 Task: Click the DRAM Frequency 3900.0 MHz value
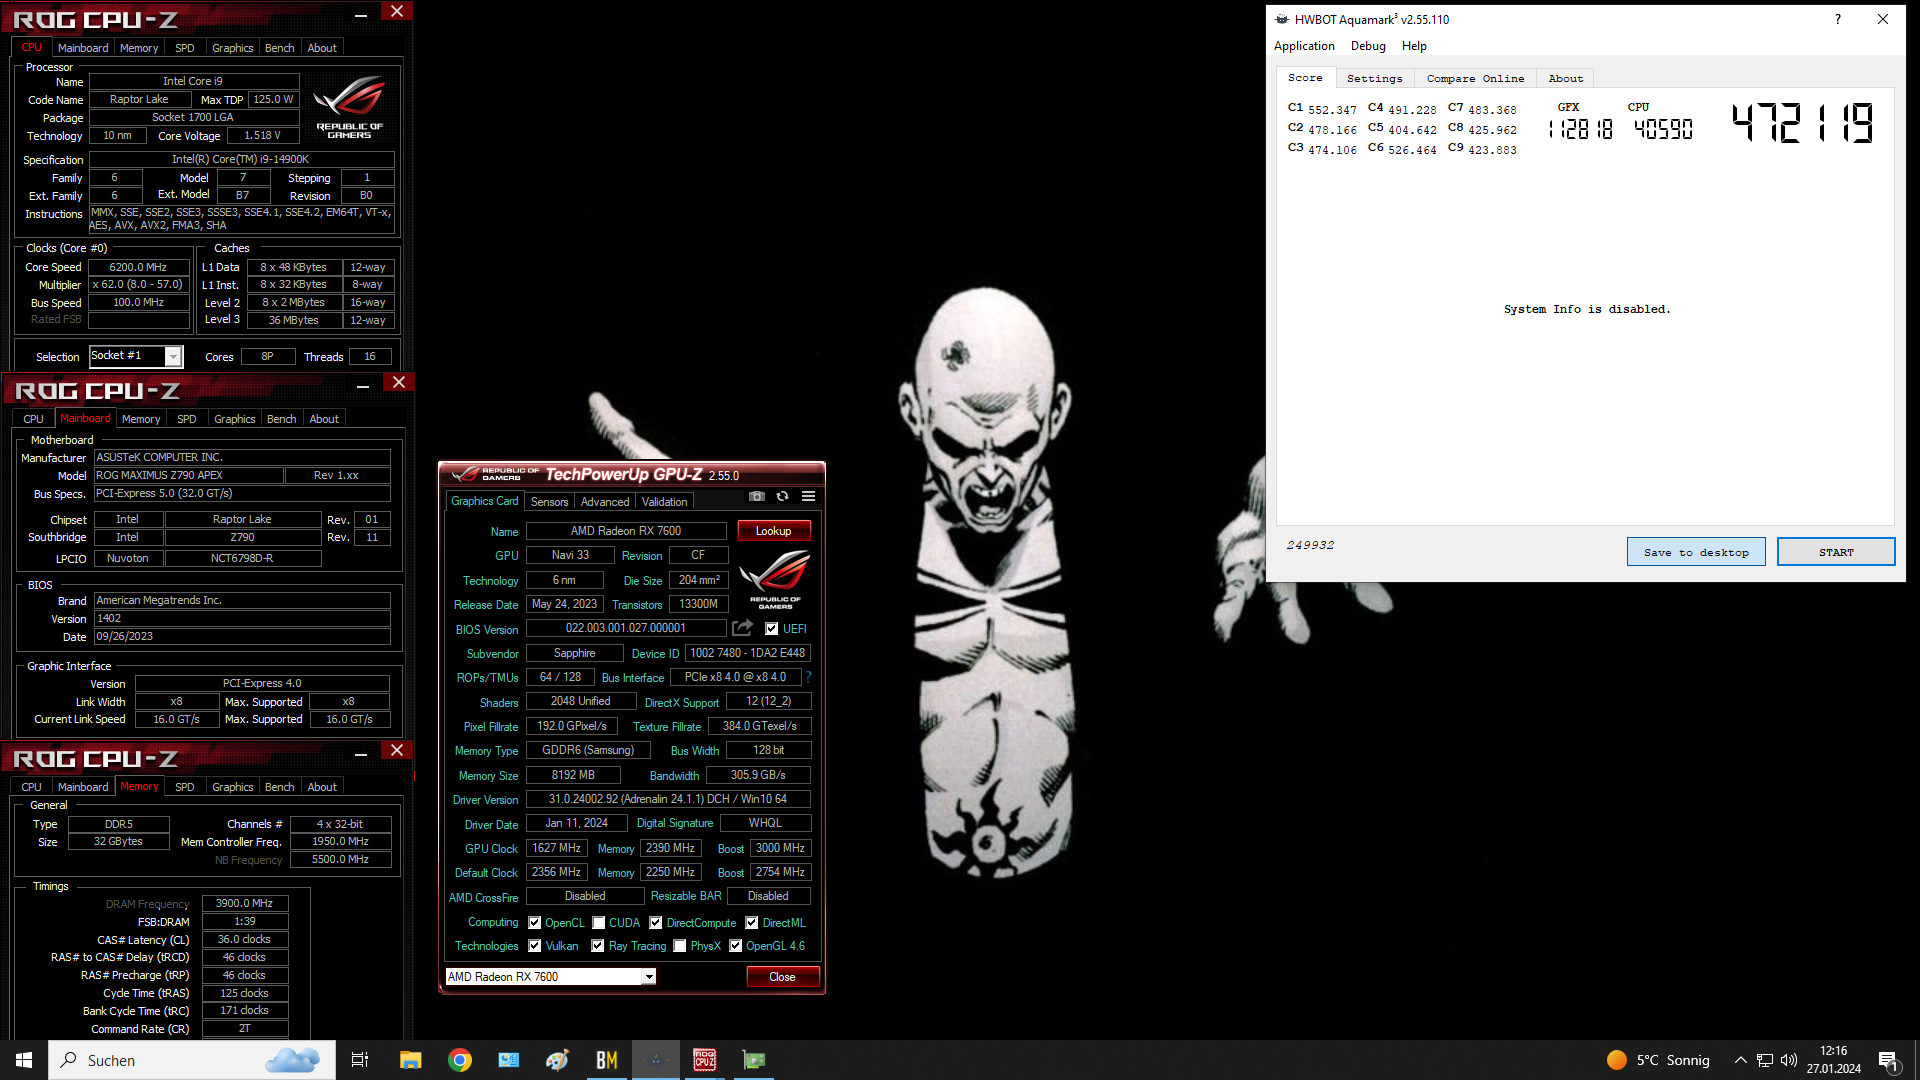coord(245,903)
